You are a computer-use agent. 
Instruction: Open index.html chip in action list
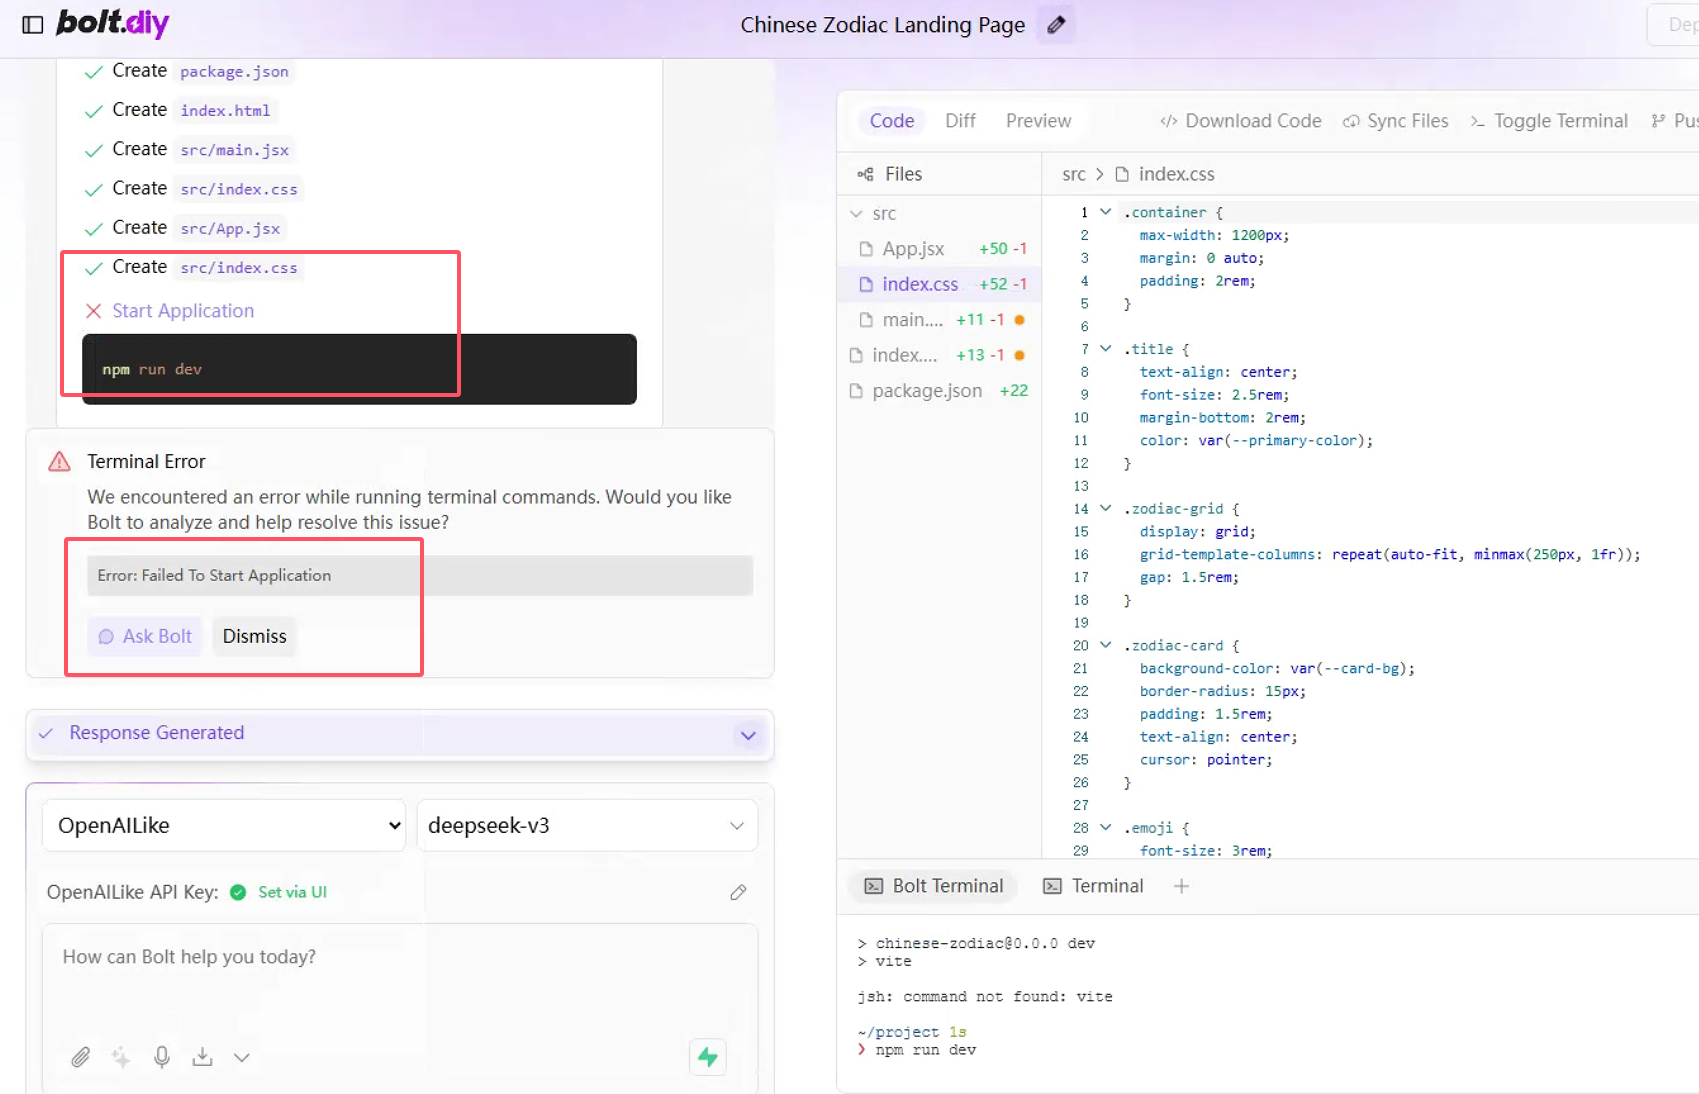coord(225,111)
